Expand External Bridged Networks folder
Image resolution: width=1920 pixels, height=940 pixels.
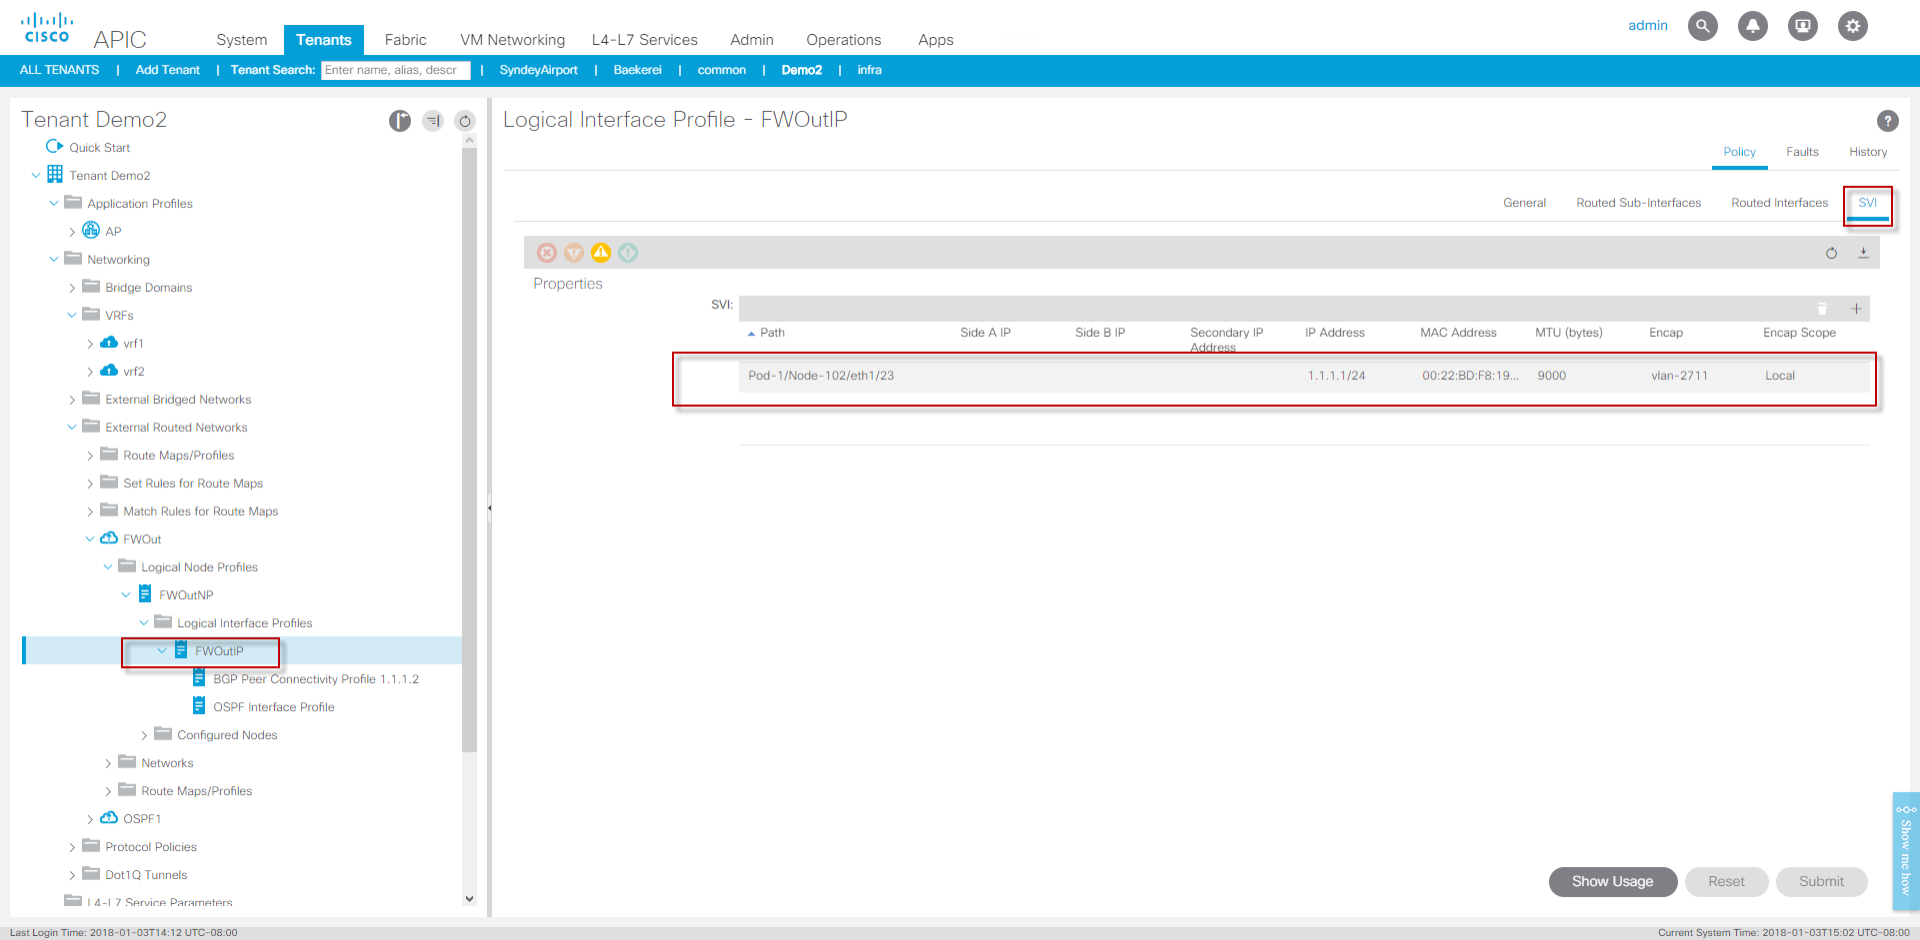tap(72, 400)
